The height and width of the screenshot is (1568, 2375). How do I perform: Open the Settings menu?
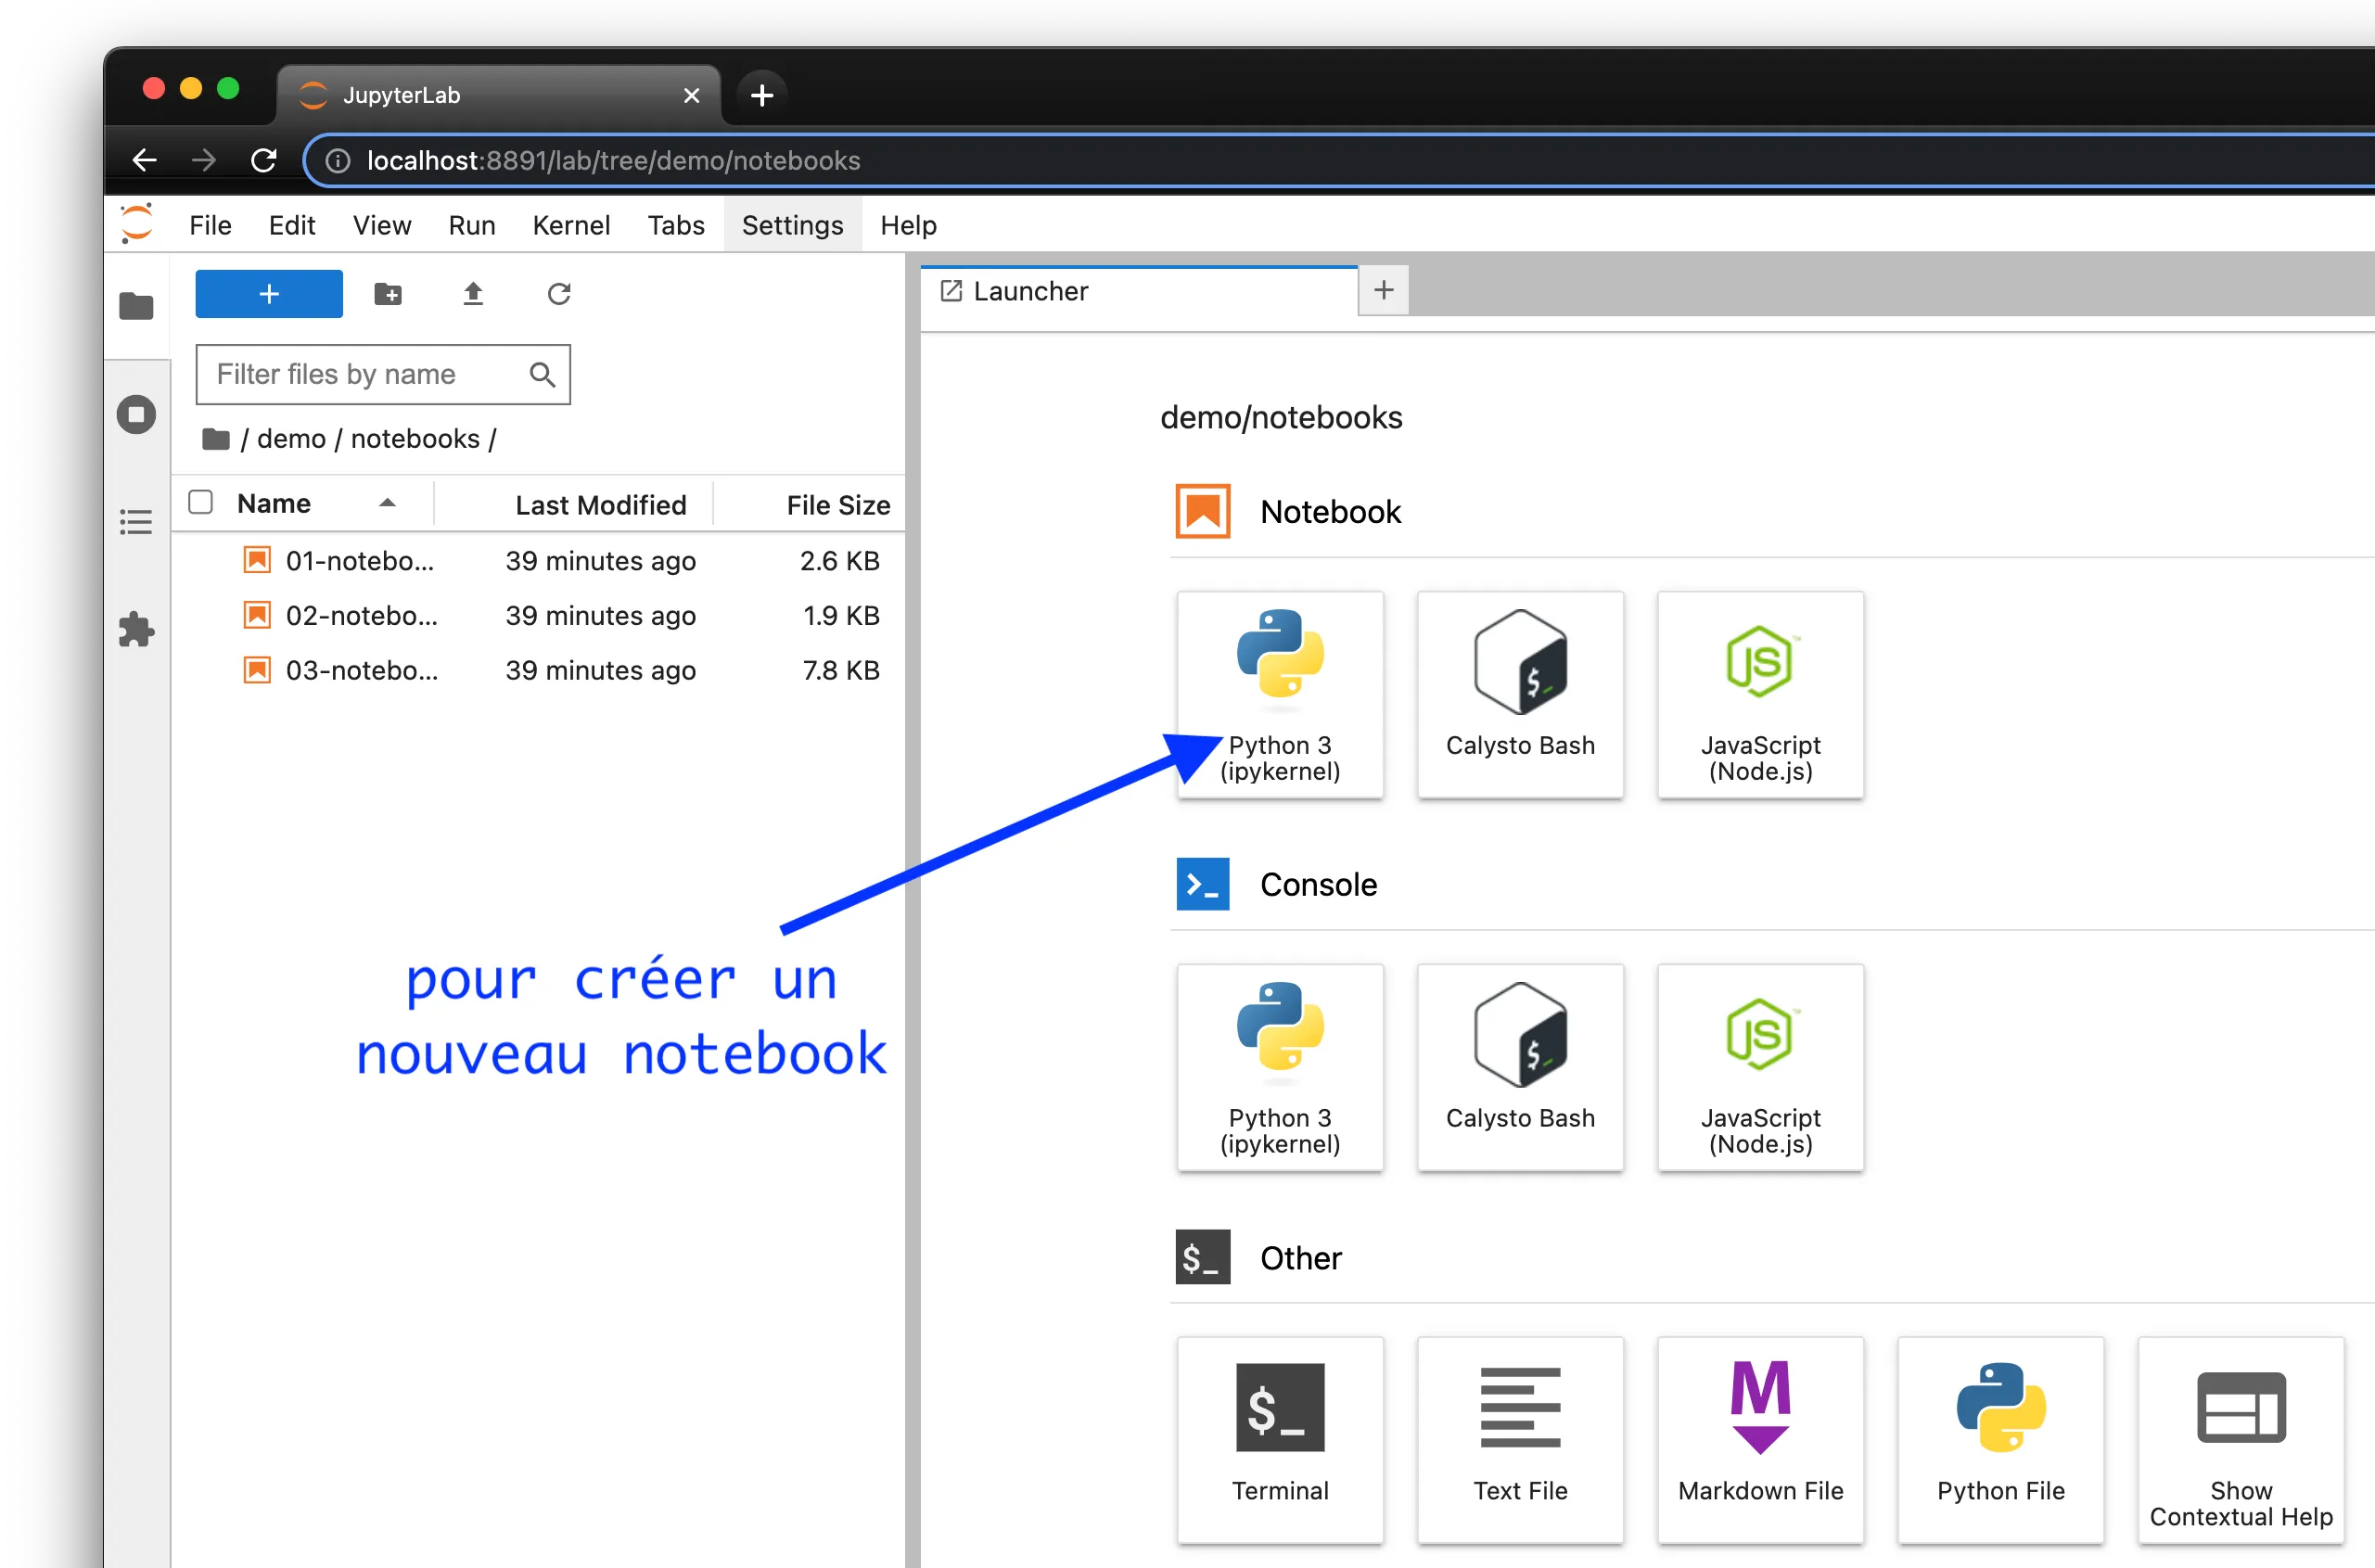[792, 225]
